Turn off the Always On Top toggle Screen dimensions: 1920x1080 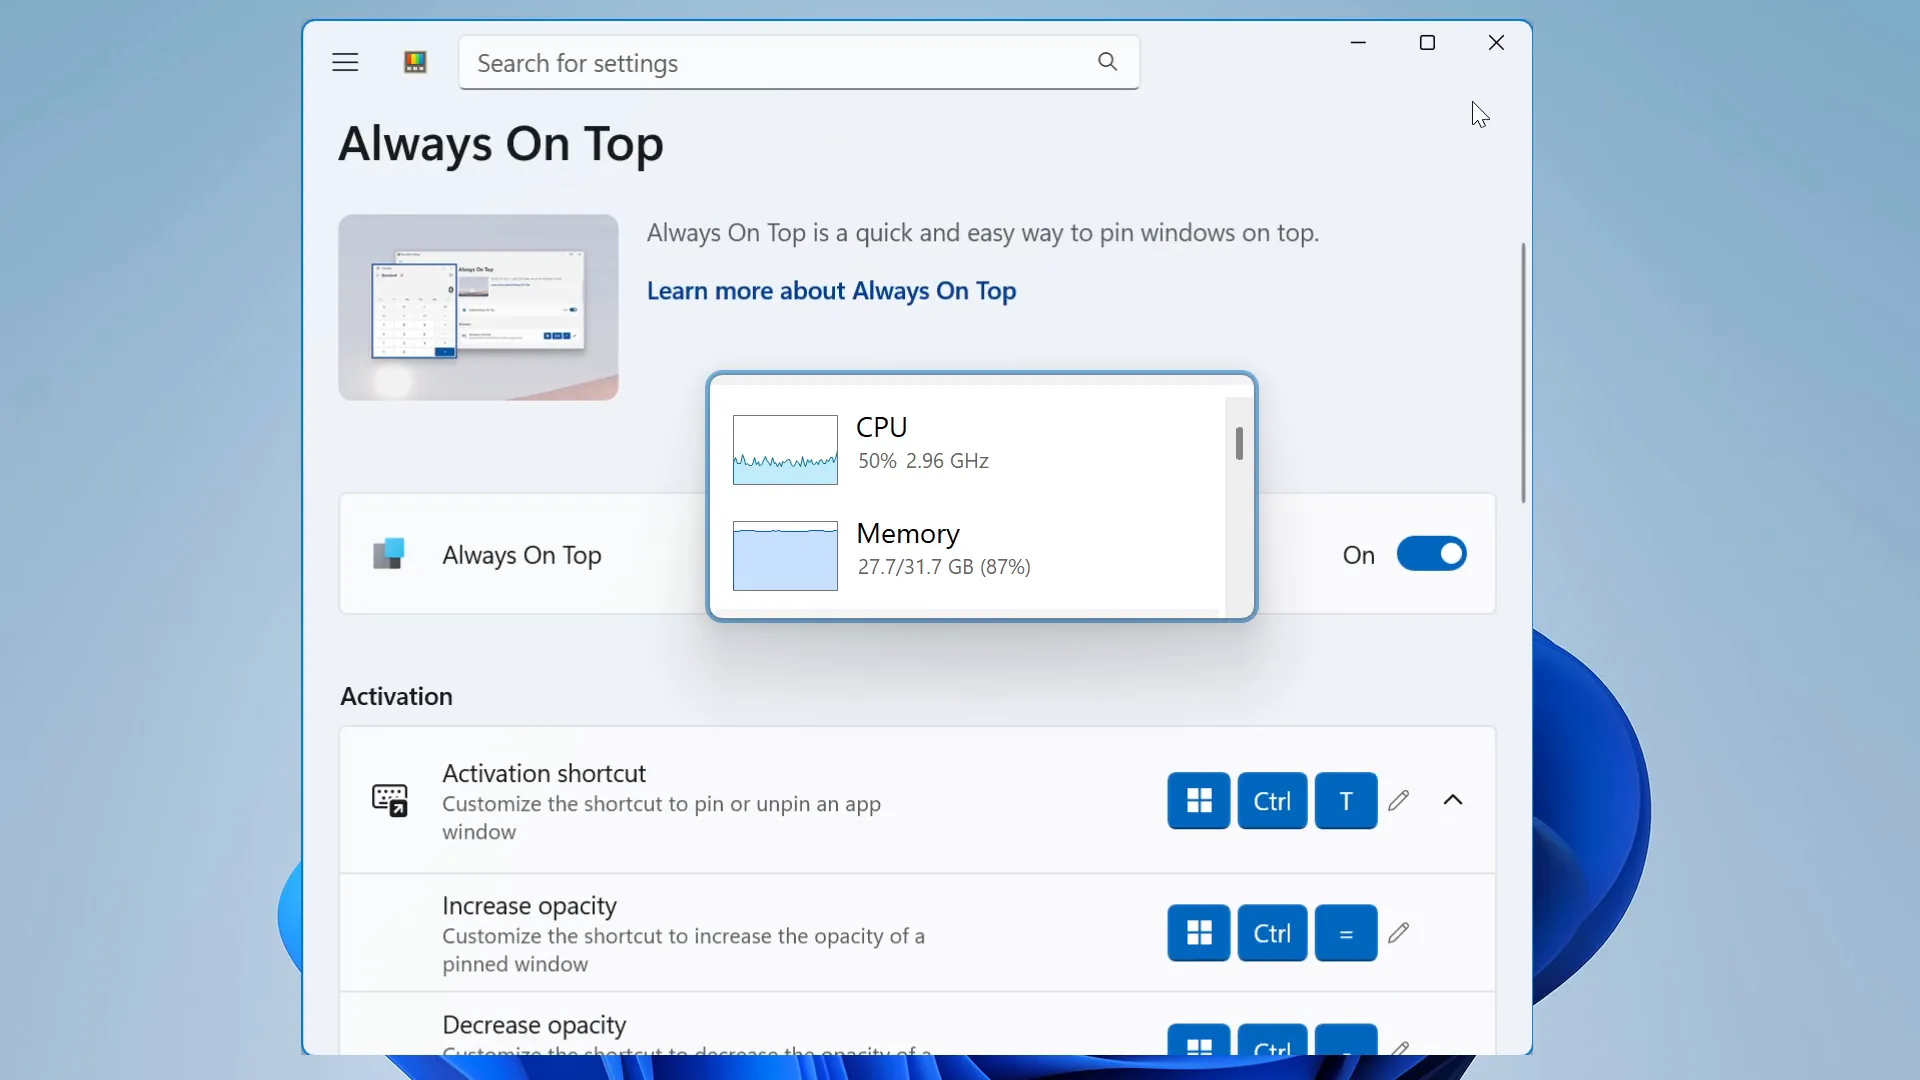(1431, 554)
